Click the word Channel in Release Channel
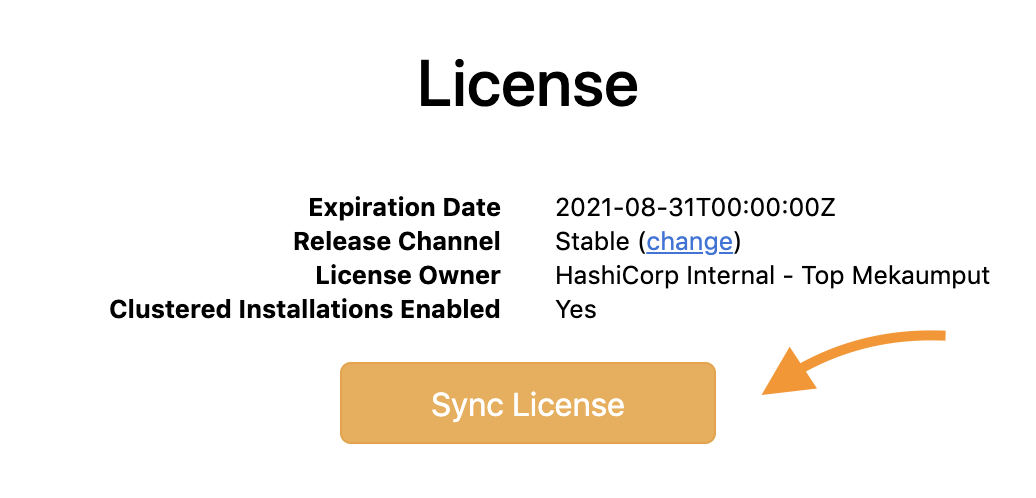This screenshot has width=1036, height=498. pyautogui.click(x=450, y=241)
